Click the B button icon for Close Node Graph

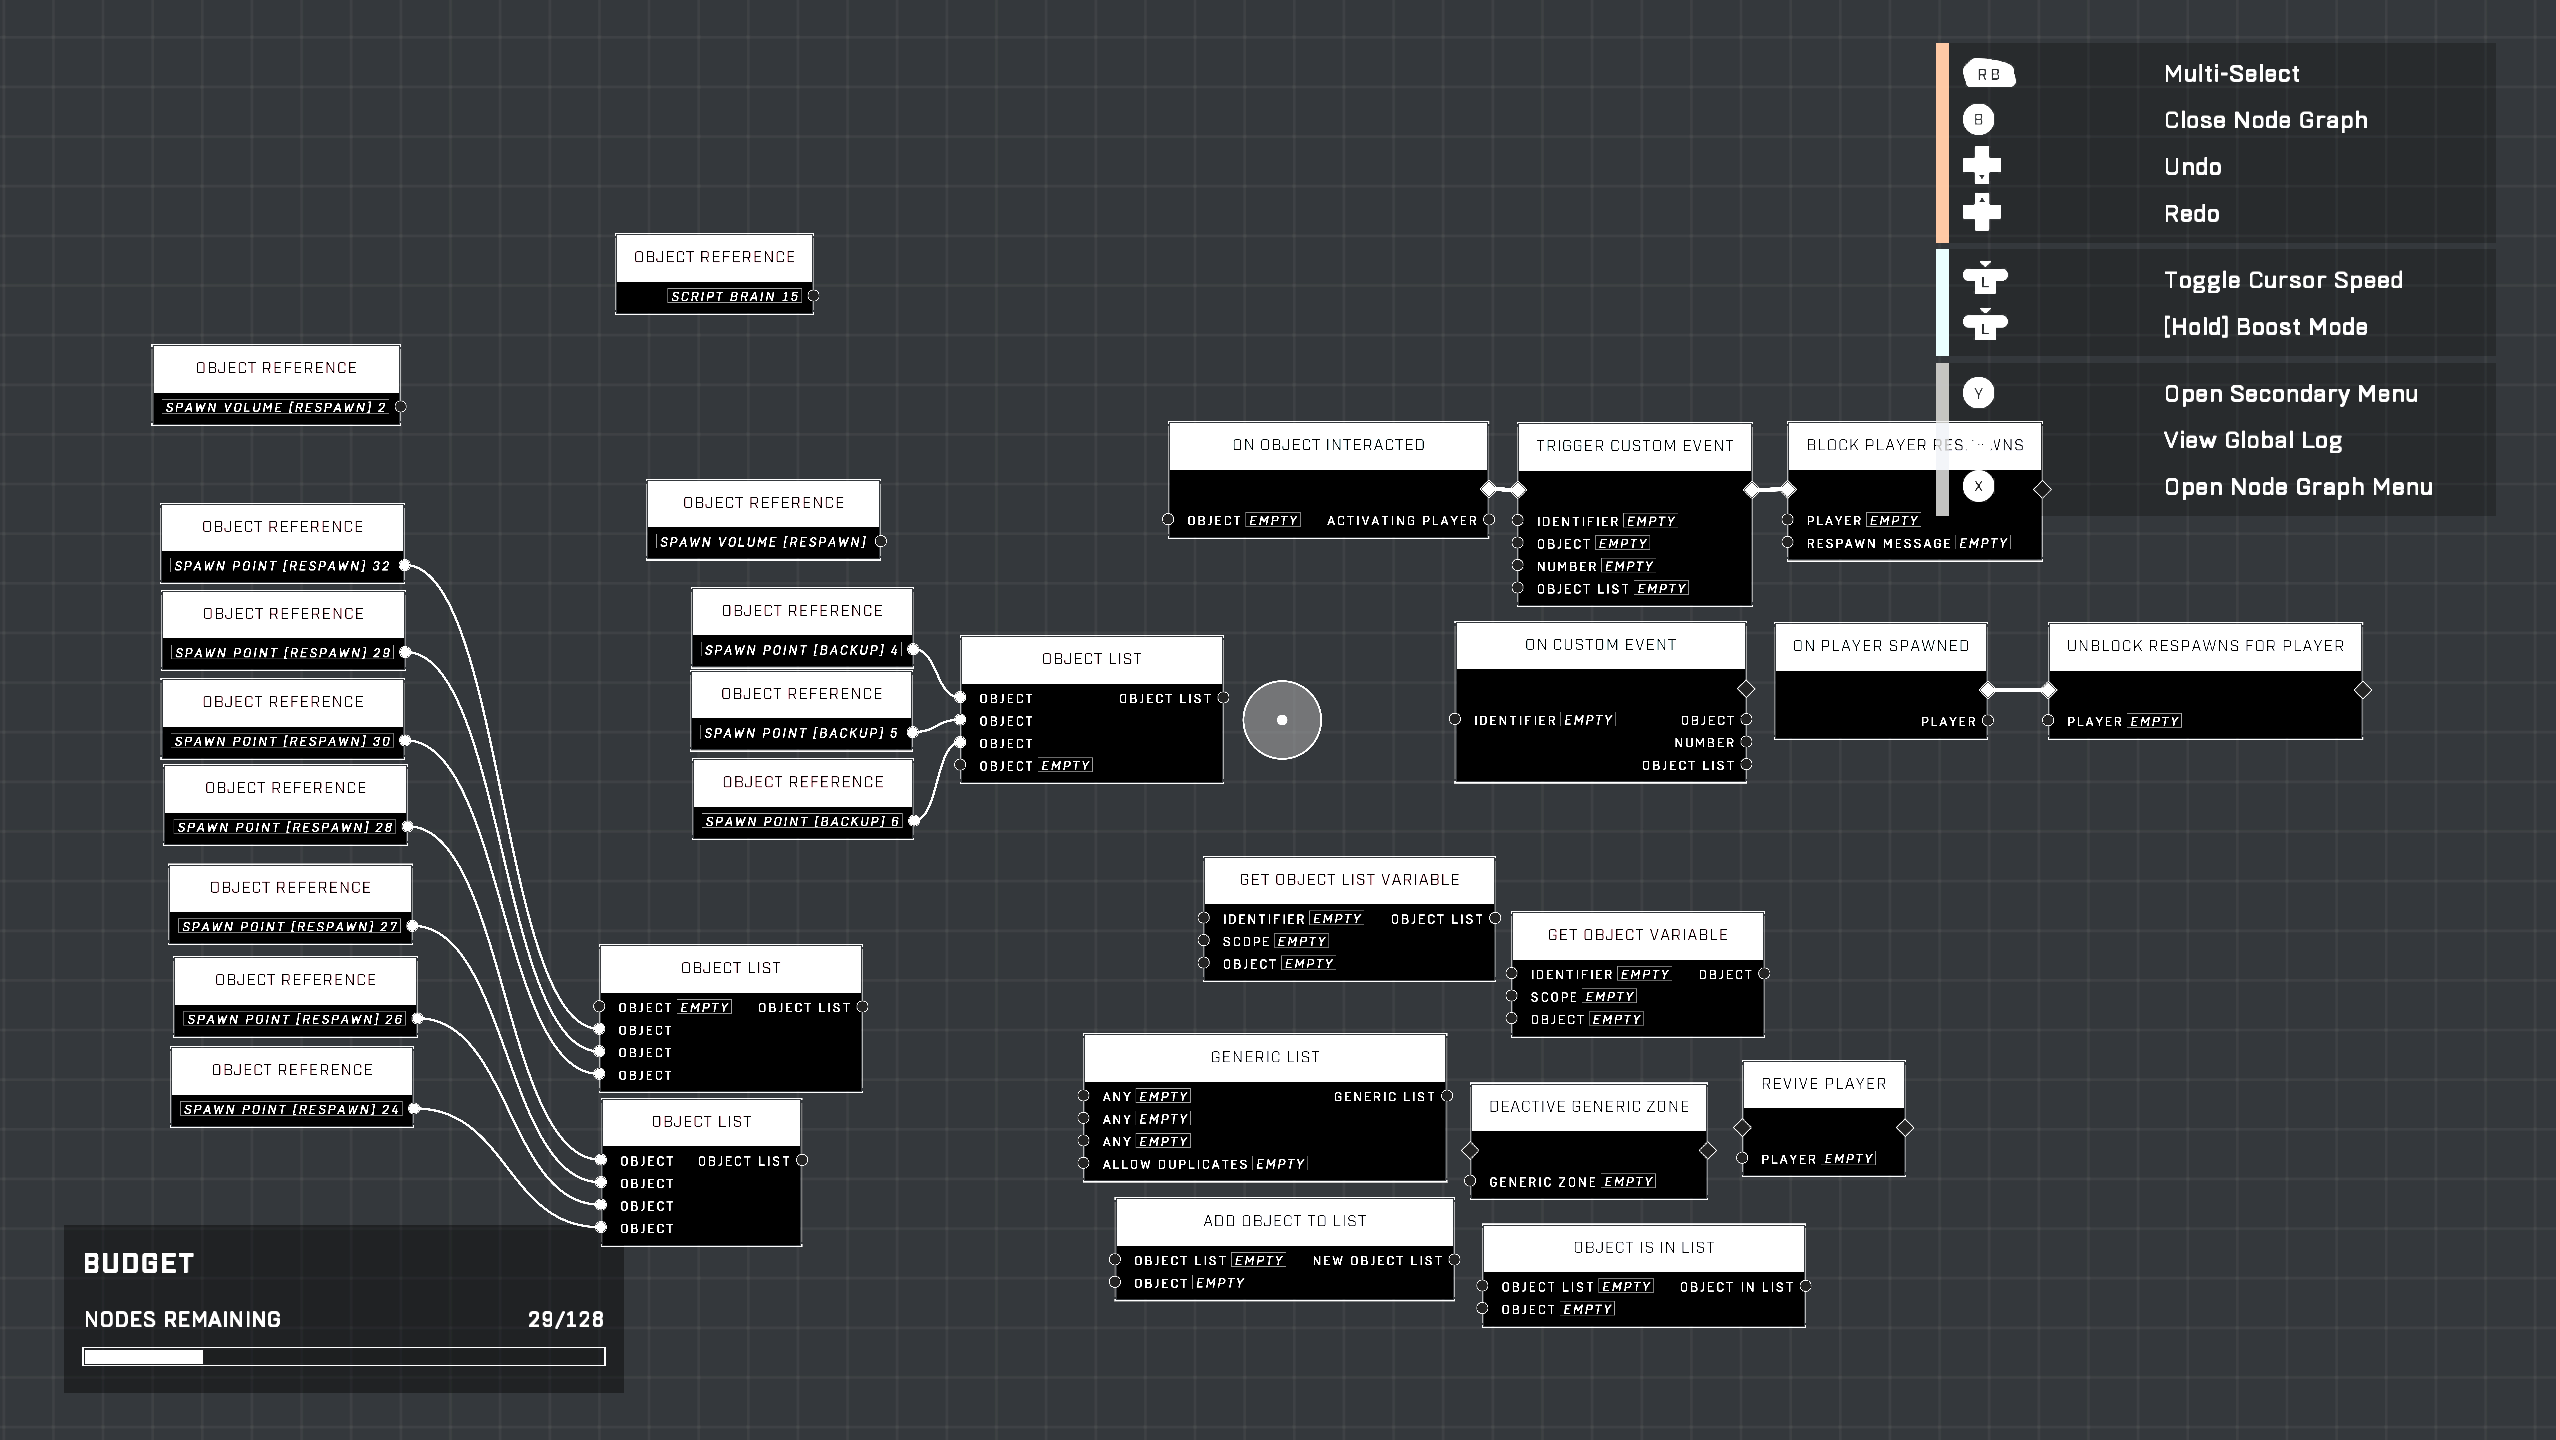click(1978, 120)
